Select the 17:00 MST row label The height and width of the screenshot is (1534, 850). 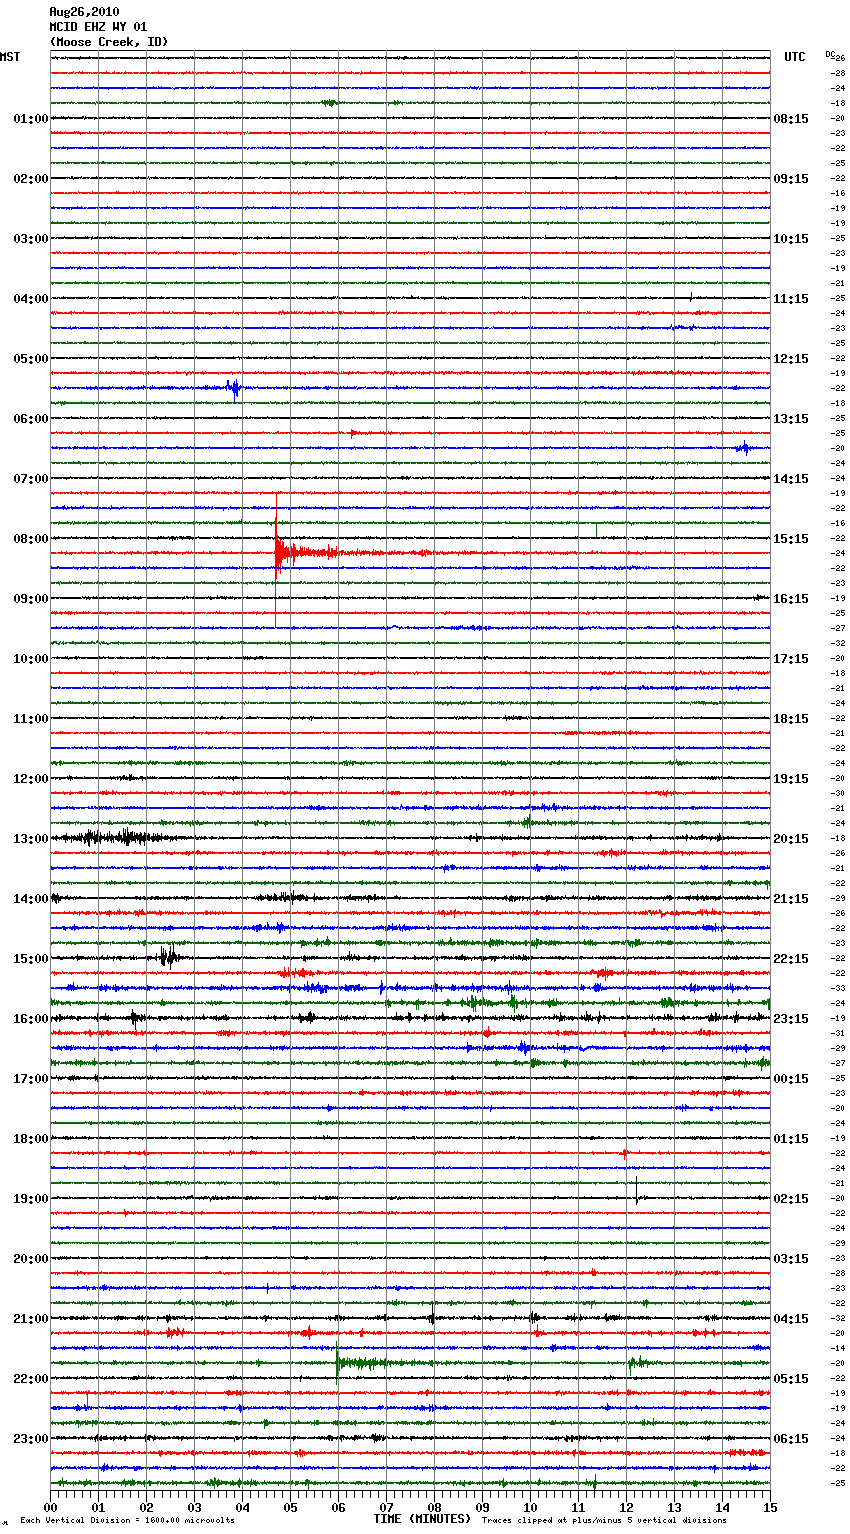(x=31, y=1079)
